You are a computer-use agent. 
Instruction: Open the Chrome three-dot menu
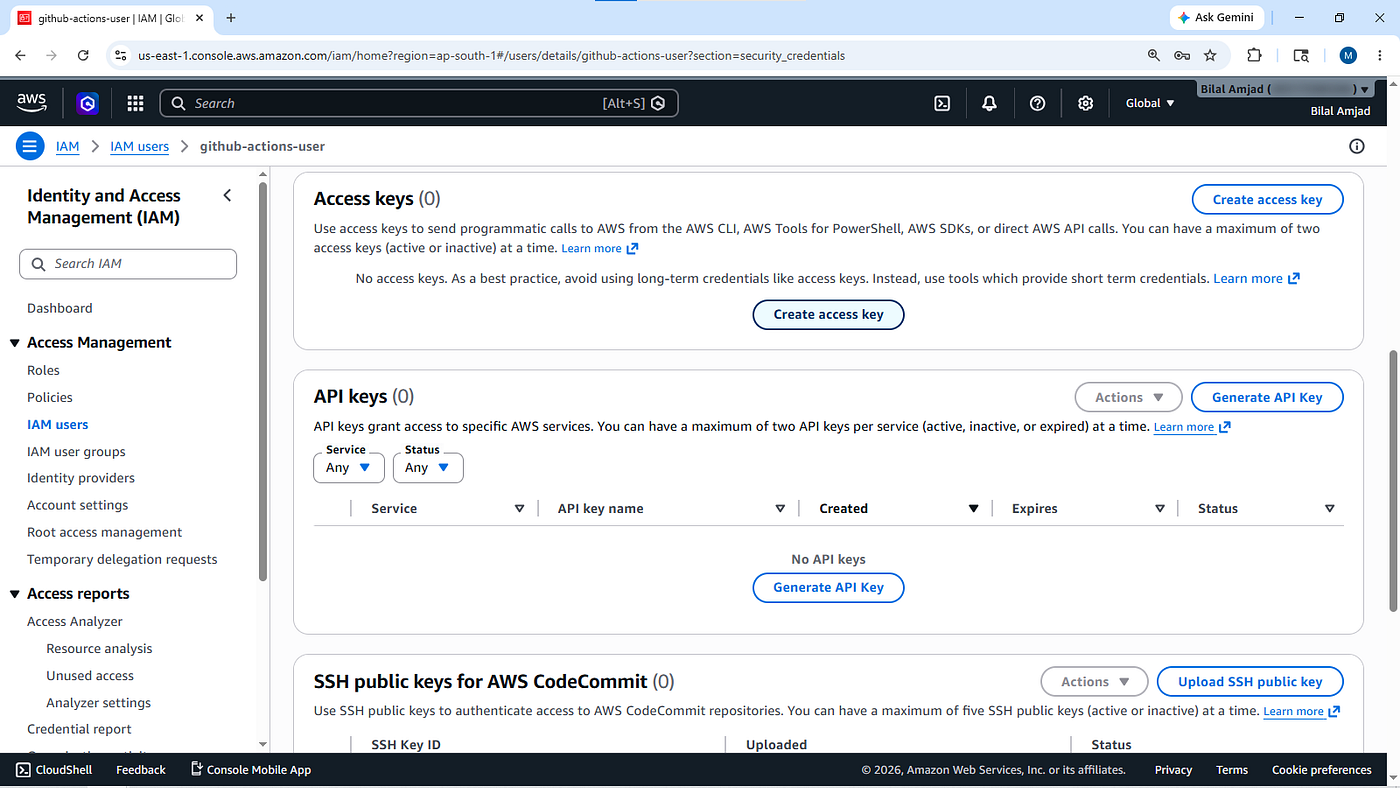point(1380,56)
